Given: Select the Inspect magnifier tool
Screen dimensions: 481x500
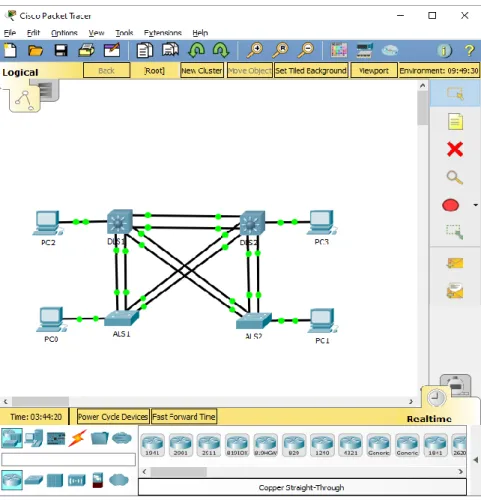Looking at the screenshot, I should (455, 177).
